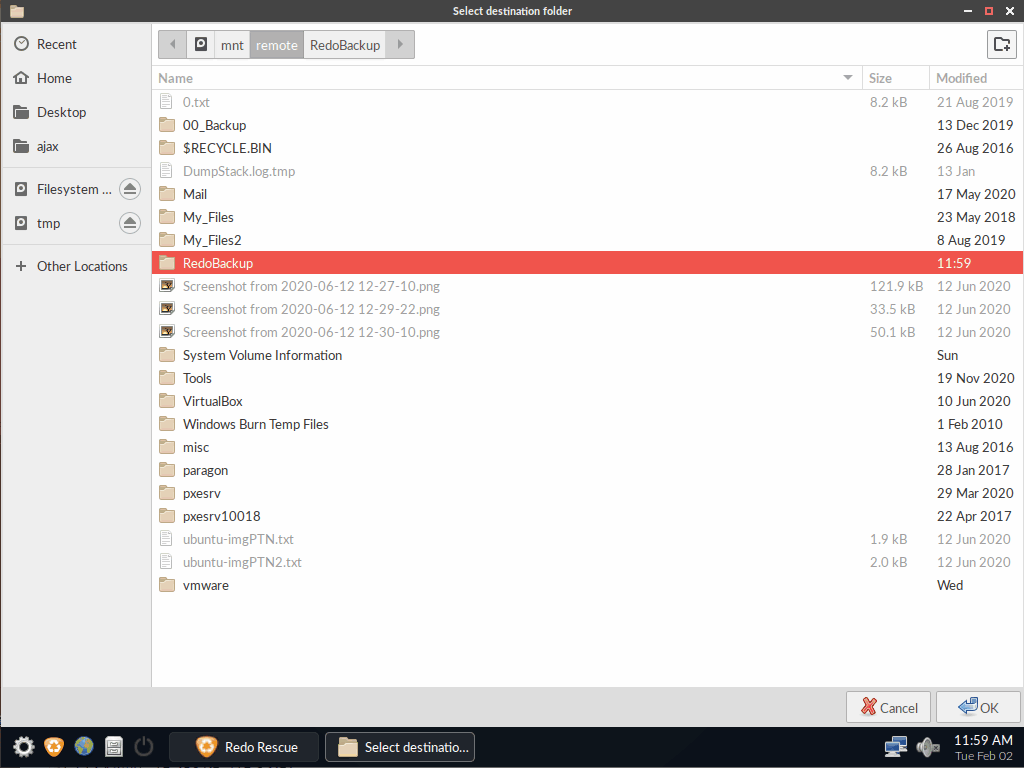The height and width of the screenshot is (768, 1024).
Task: Launch the web browser globe icon
Action: (x=84, y=746)
